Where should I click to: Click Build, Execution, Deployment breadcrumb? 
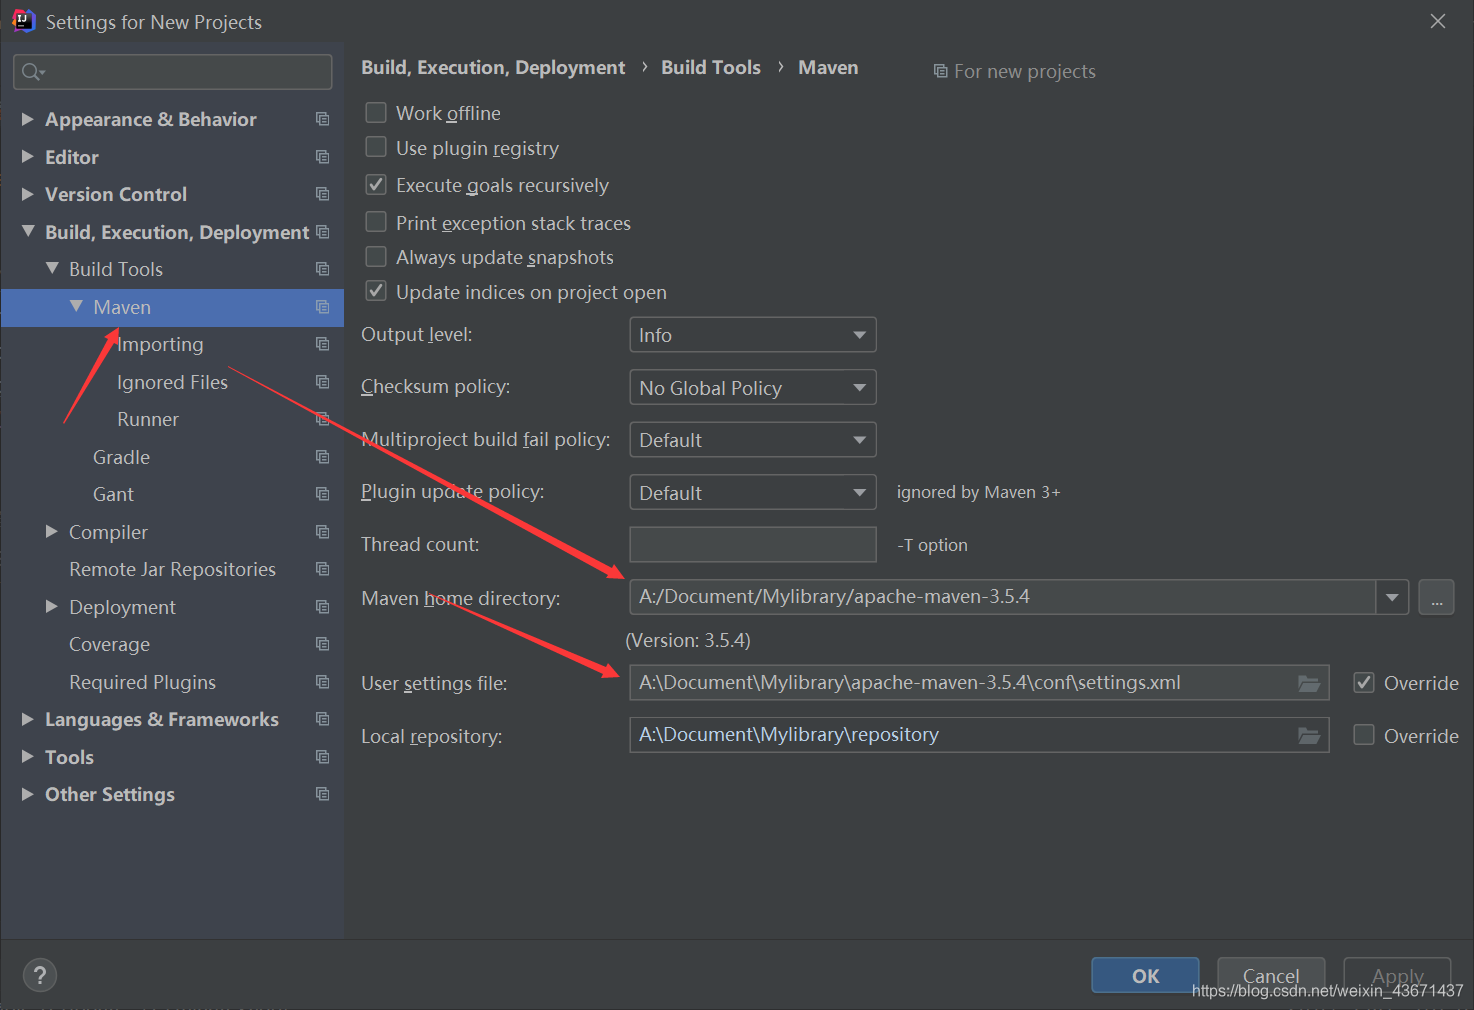click(493, 67)
